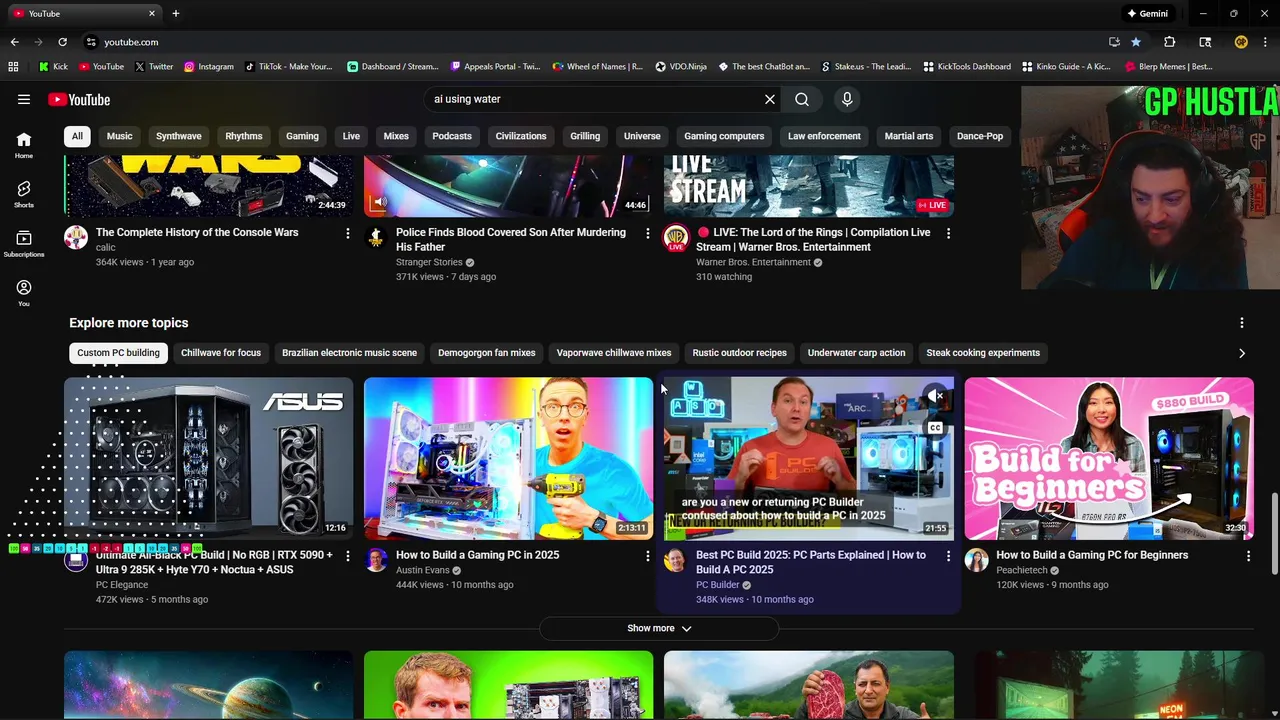1280x720 pixels.
Task: Open the Peachietech channel link
Action: tap(1021, 570)
